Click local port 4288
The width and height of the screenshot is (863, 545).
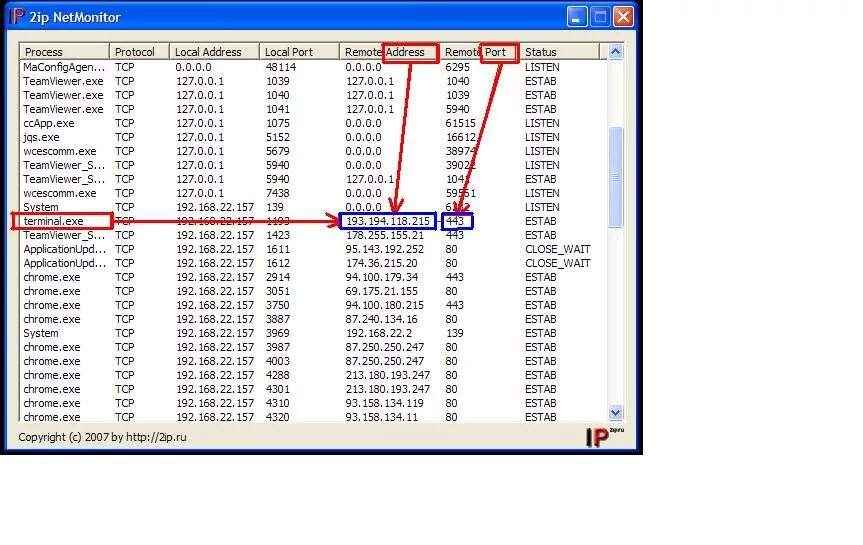click(x=277, y=375)
